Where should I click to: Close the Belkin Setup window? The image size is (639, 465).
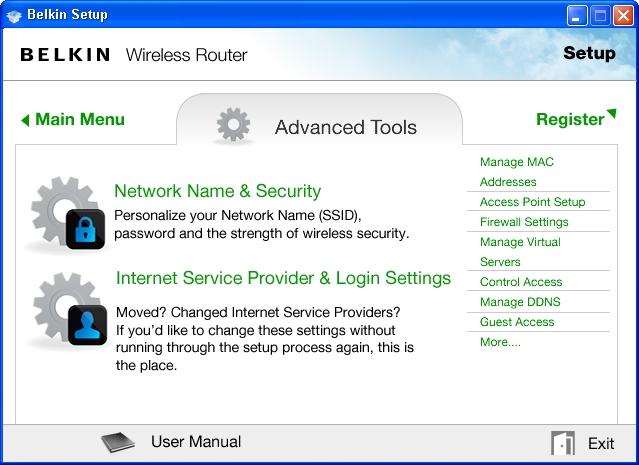point(624,16)
